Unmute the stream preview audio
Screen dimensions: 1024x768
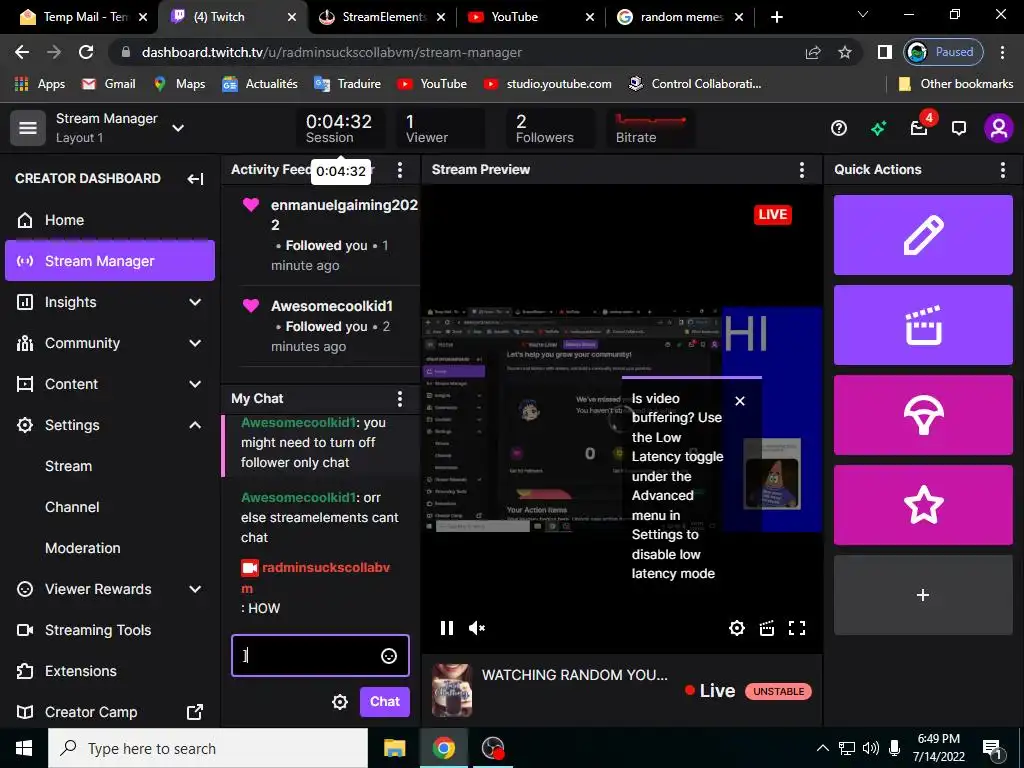(x=477, y=628)
